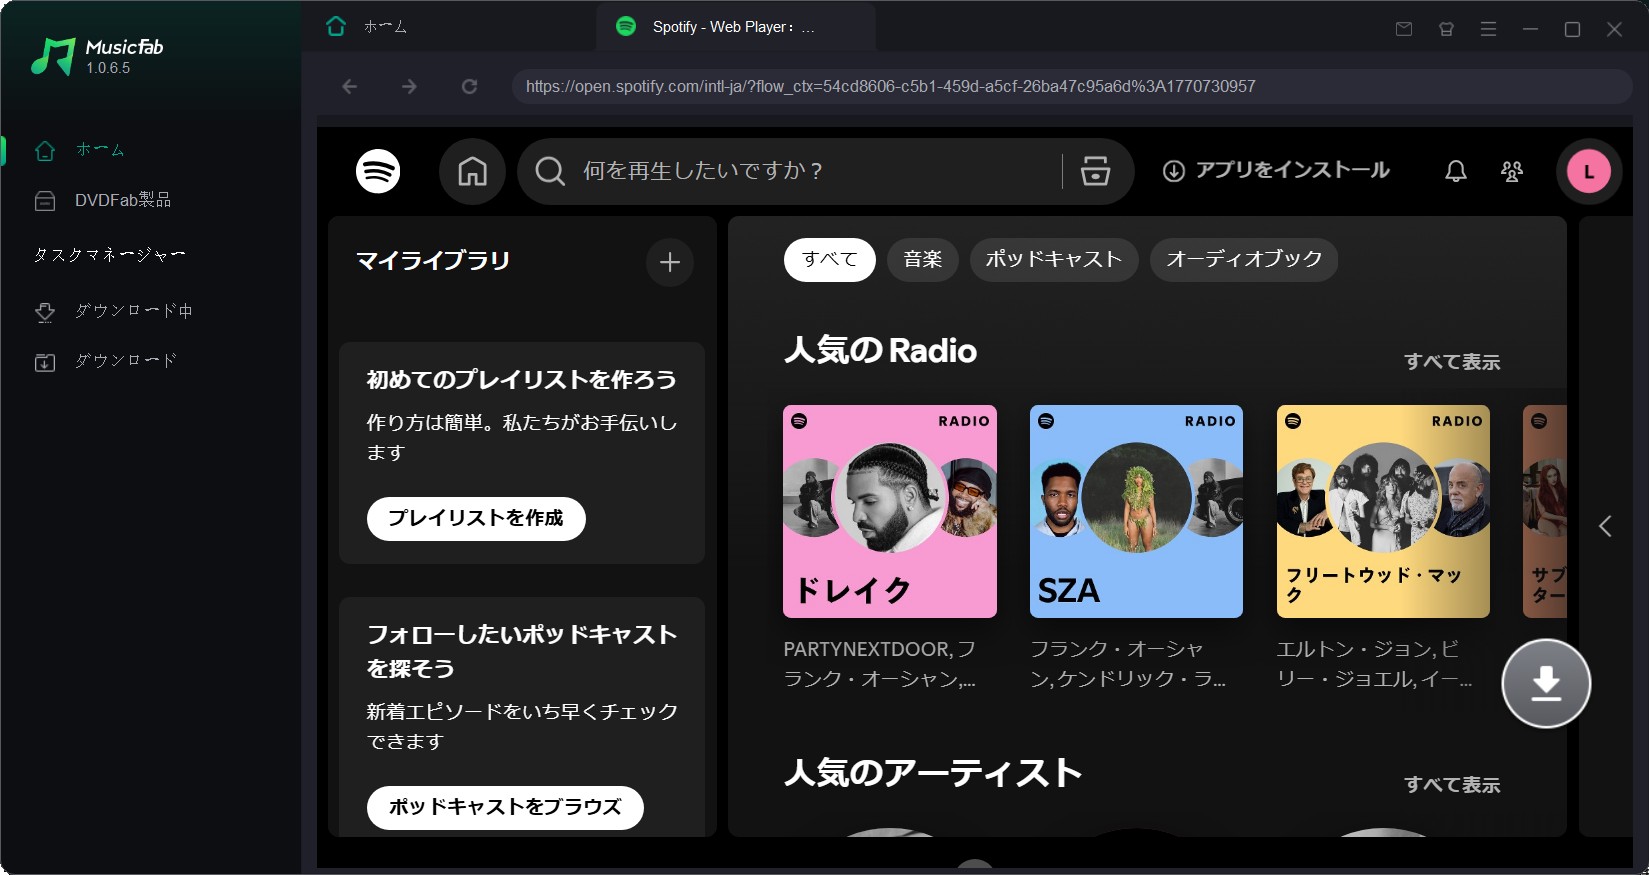Click the URL address bar
Image resolution: width=1649 pixels, height=875 pixels.
point(1072,86)
